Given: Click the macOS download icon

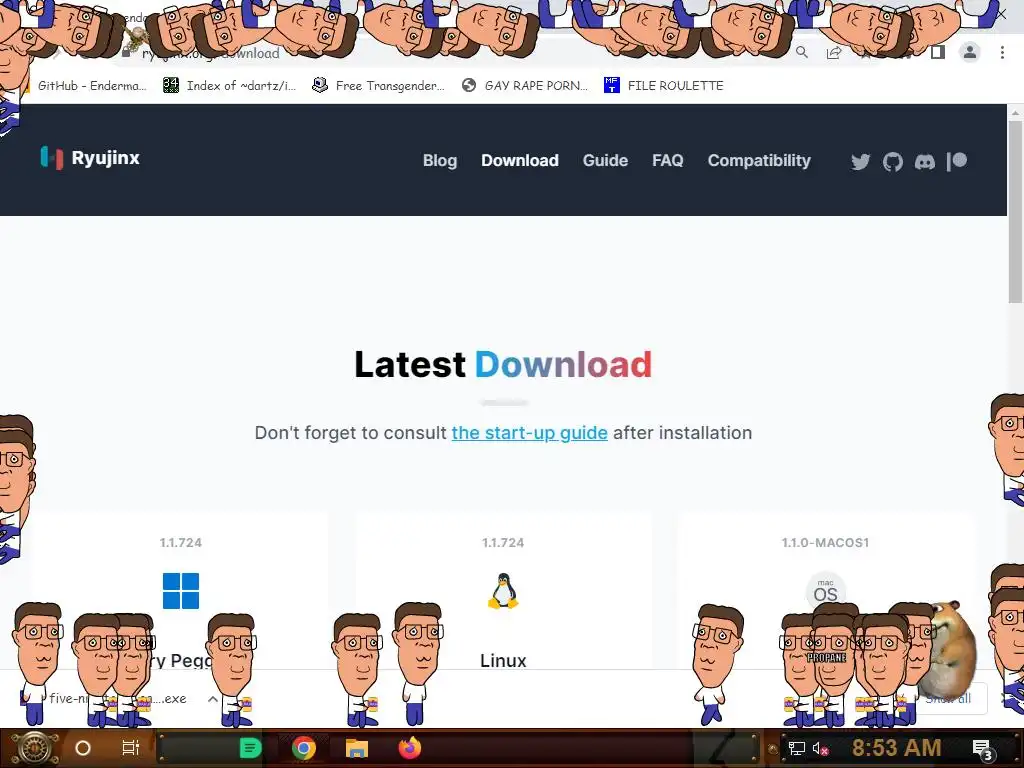Looking at the screenshot, I should pos(825,590).
